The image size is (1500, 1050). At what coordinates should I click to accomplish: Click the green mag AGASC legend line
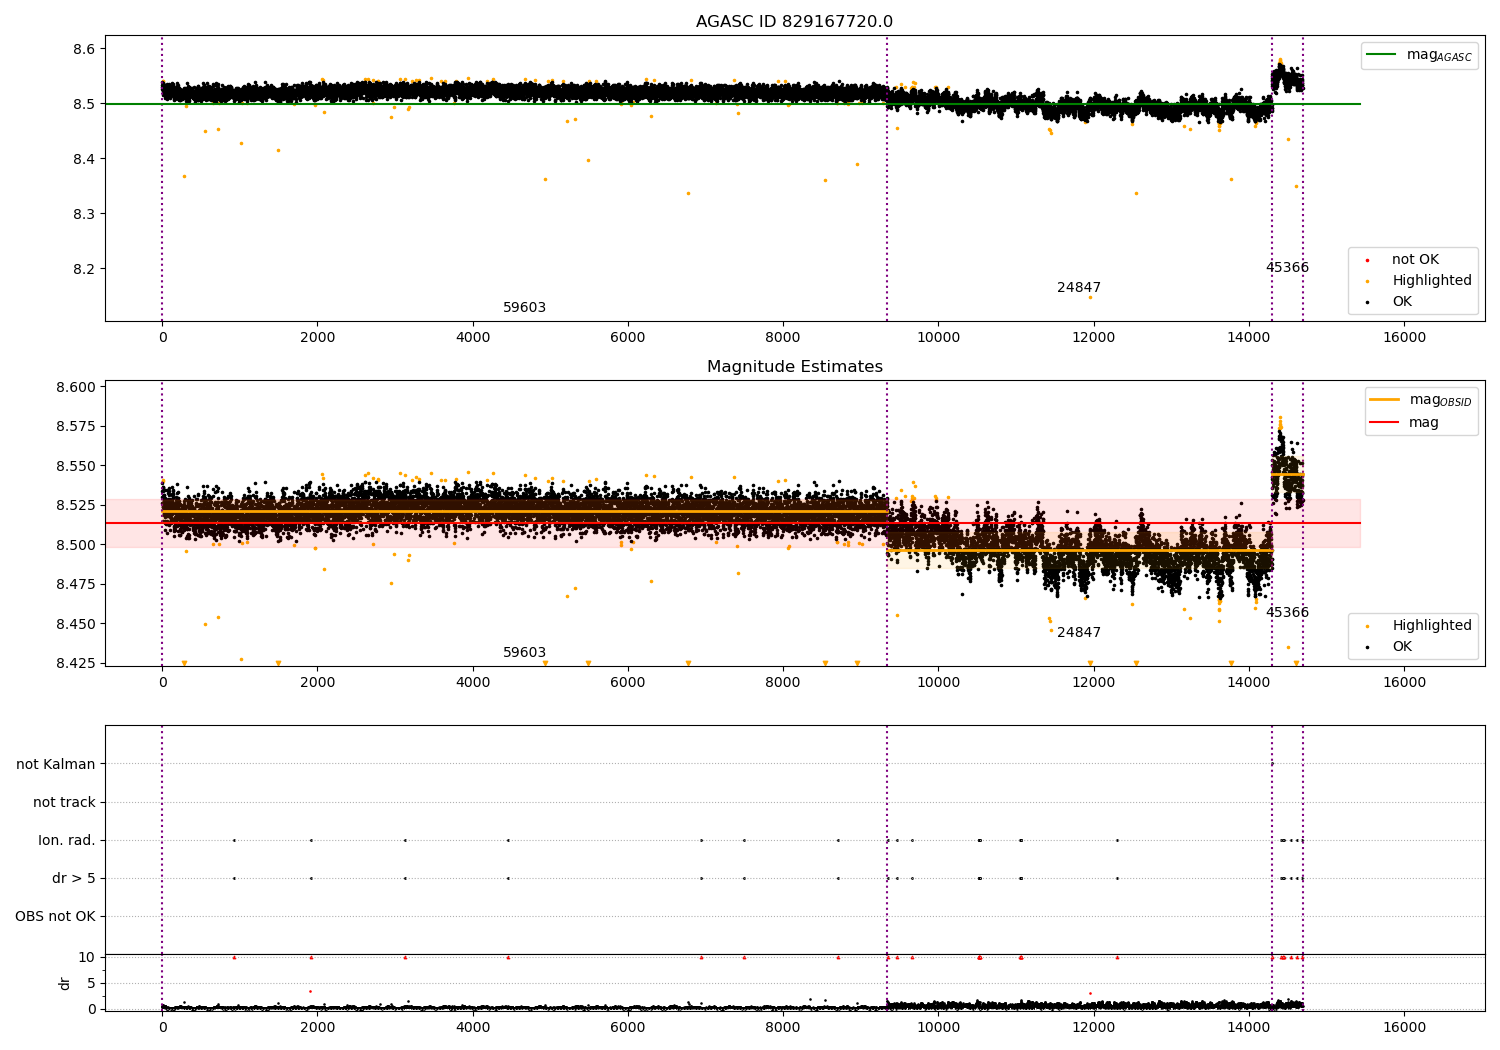pyautogui.click(x=1381, y=55)
